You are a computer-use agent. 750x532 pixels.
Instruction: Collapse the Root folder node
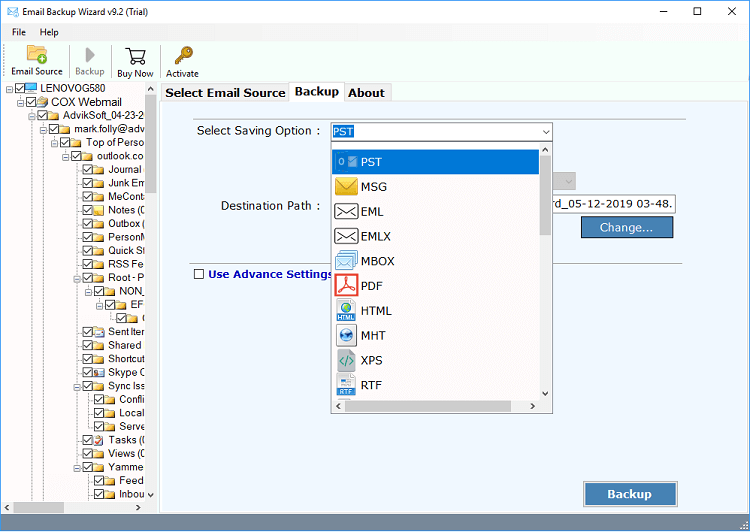tap(77, 278)
